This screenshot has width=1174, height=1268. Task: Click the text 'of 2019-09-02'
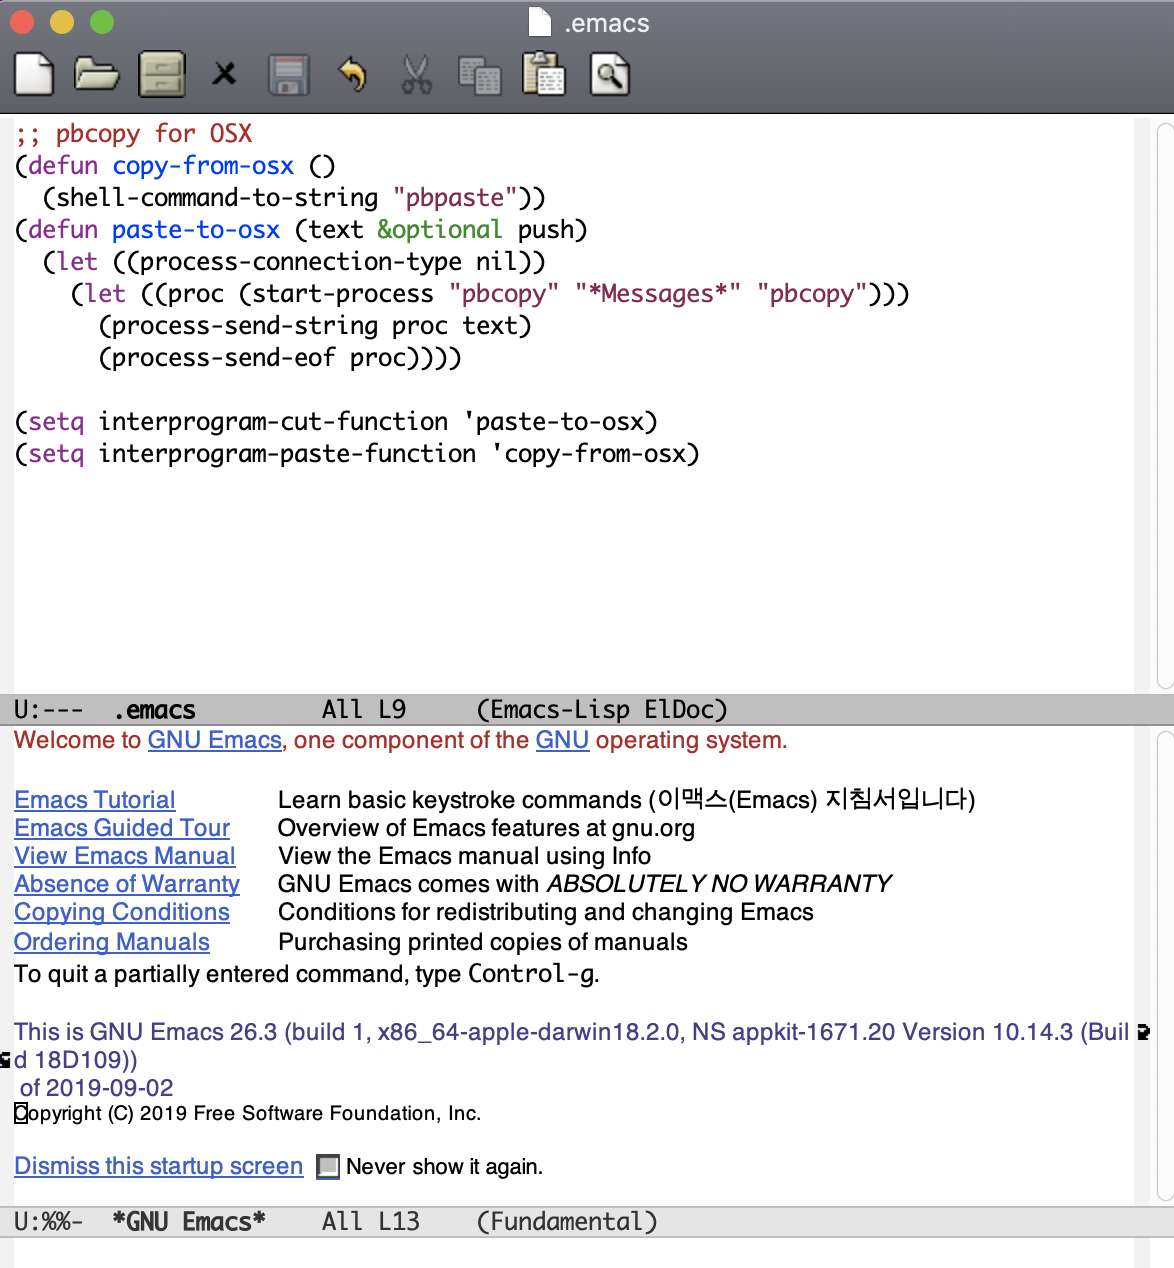pyautogui.click(x=97, y=1088)
